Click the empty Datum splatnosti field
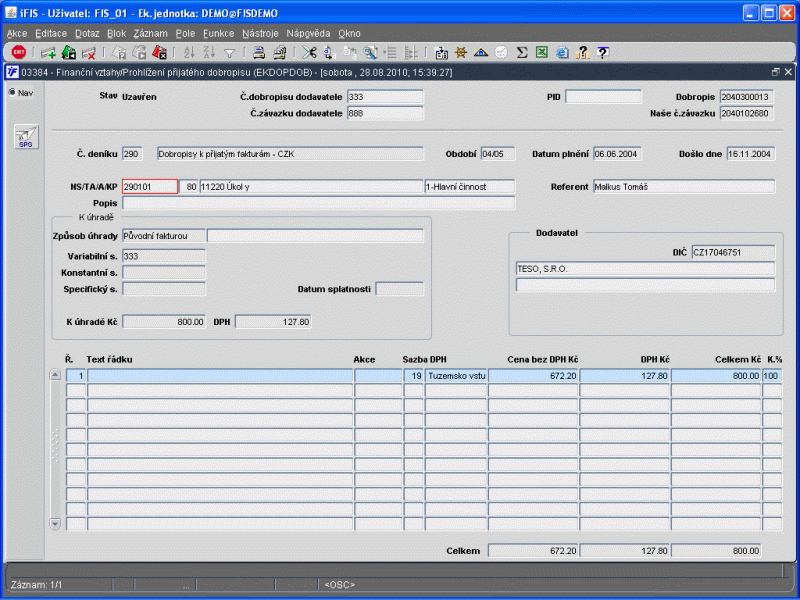Screen dimensions: 800x600 coord(399,289)
